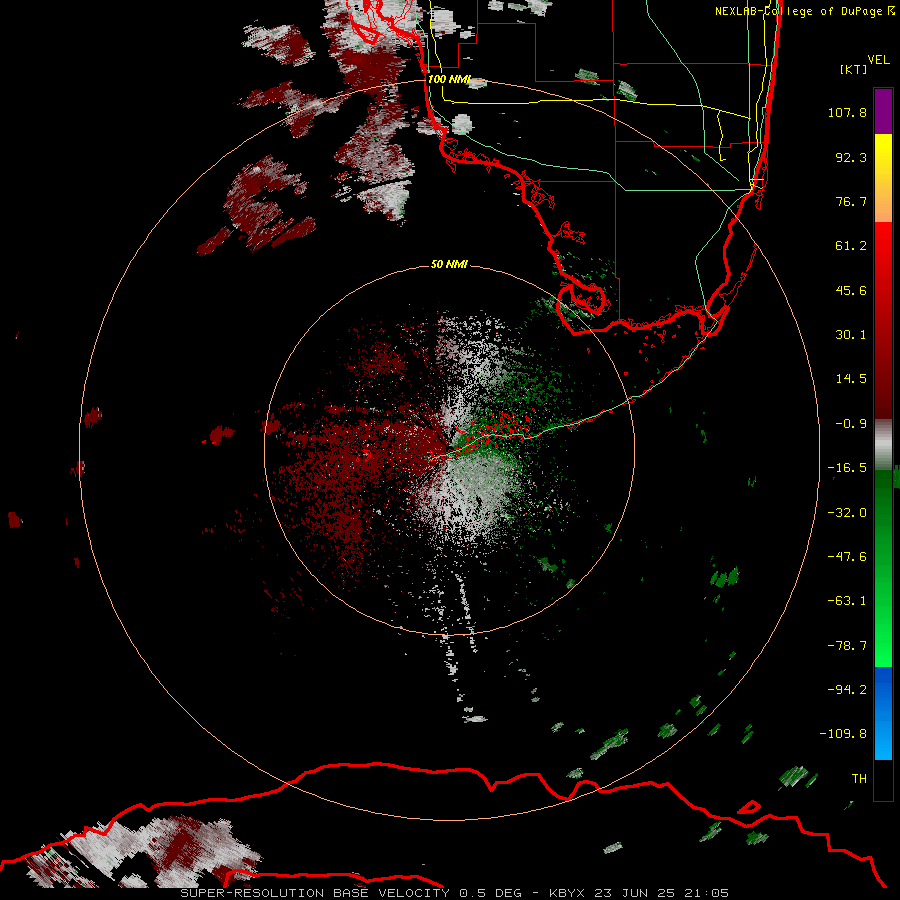
Task: Click the -0.9 scale value
Action: (851, 424)
